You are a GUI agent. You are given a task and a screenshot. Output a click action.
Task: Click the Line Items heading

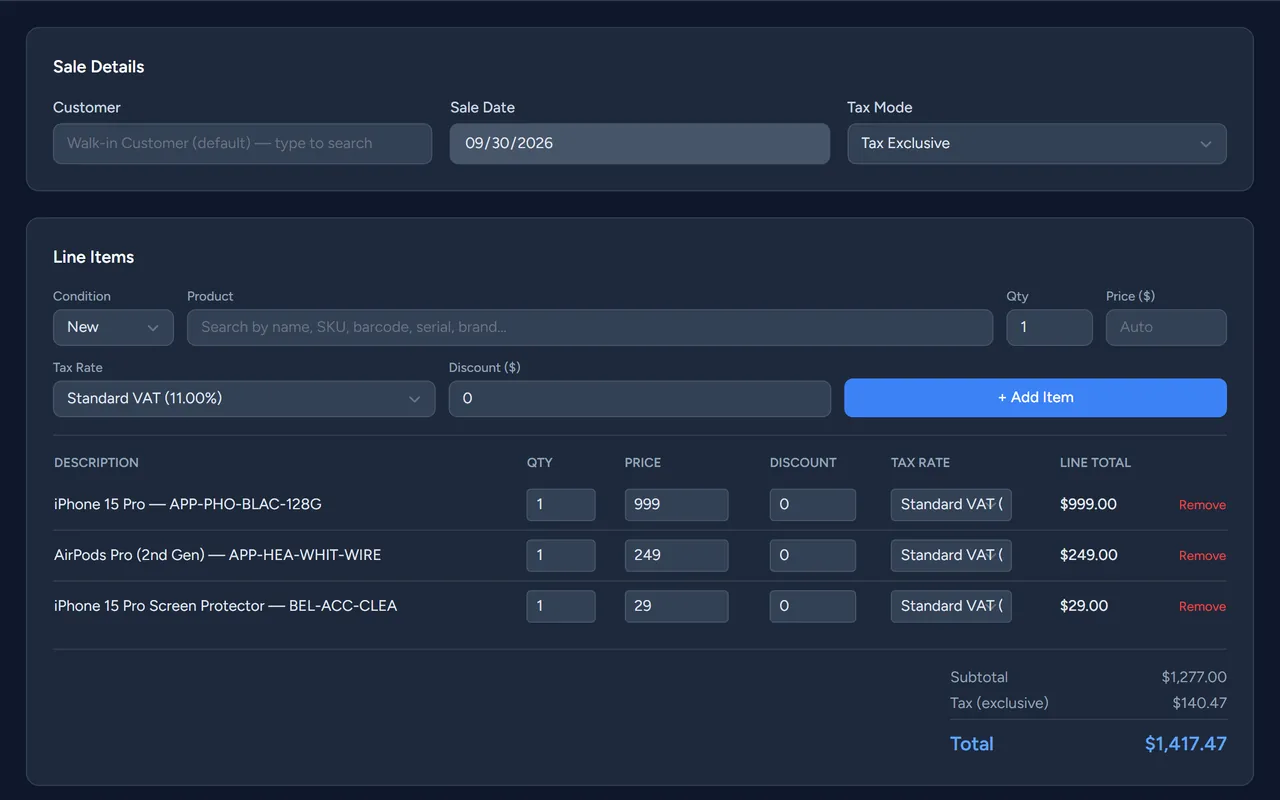pos(94,257)
